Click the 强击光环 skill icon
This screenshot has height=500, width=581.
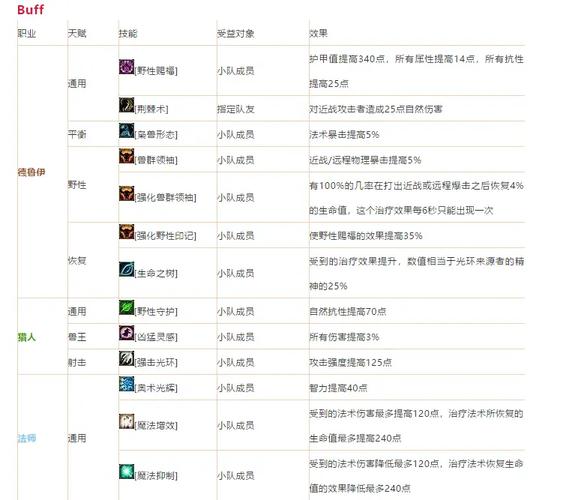[126, 358]
